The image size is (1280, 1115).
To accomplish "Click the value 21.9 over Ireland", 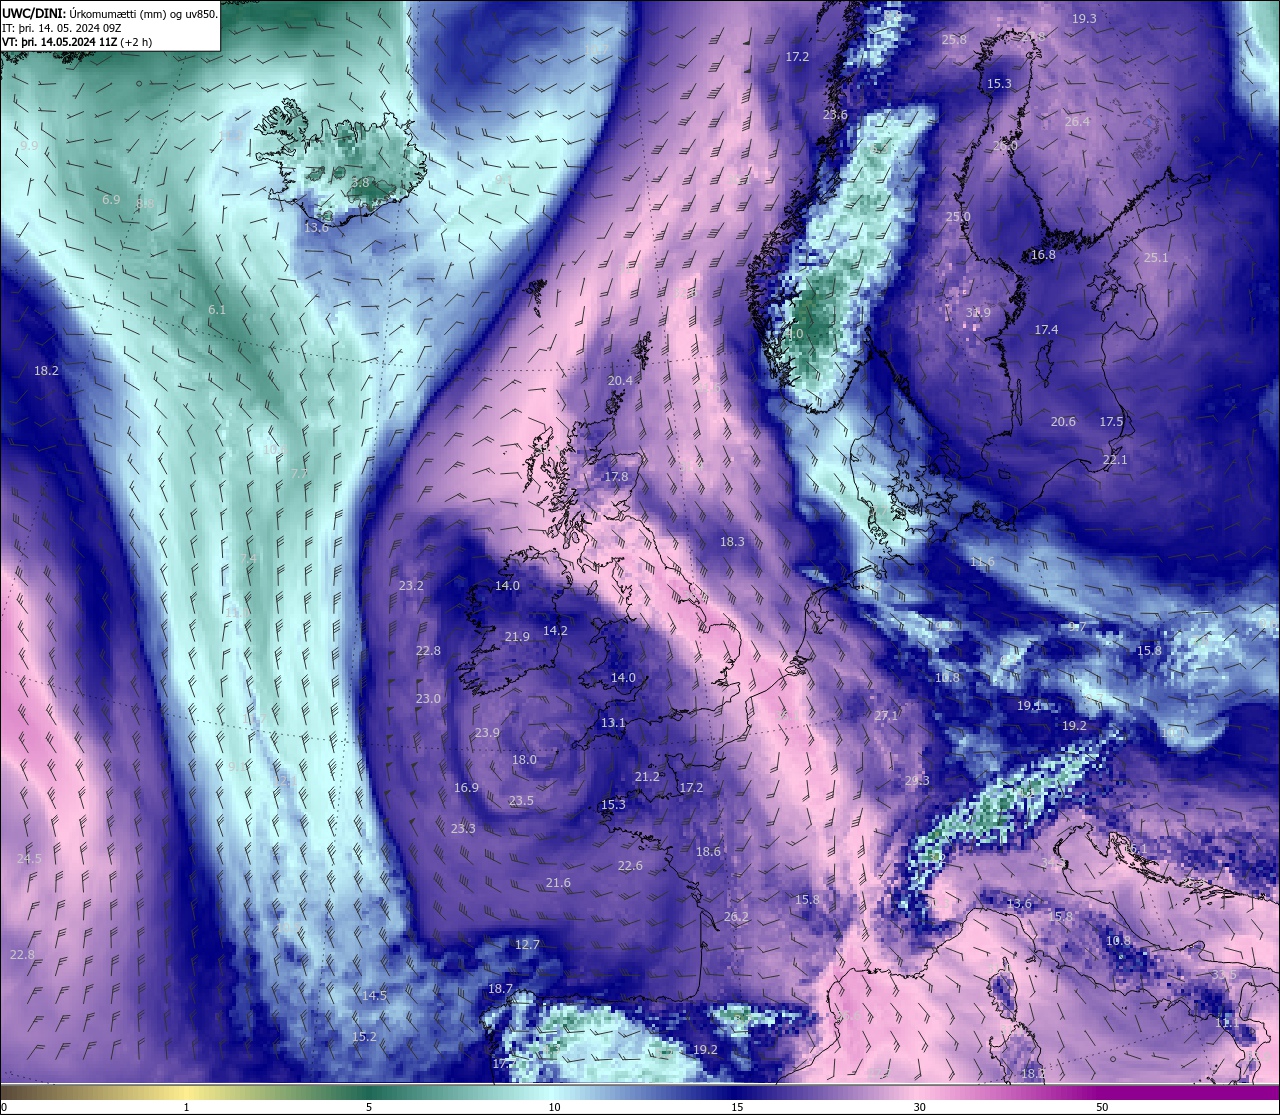I will pyautogui.click(x=517, y=637).
